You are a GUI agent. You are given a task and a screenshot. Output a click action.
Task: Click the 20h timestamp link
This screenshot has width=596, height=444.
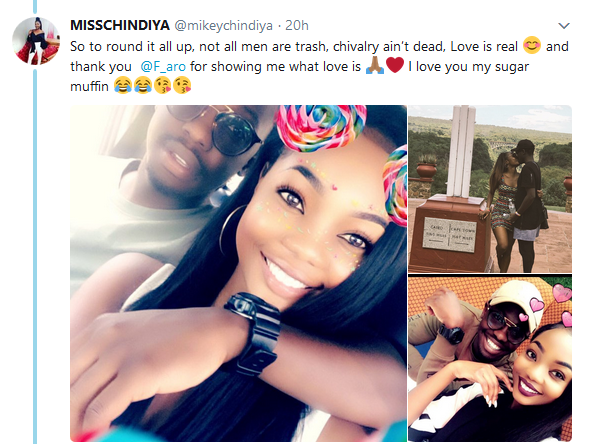click(296, 25)
